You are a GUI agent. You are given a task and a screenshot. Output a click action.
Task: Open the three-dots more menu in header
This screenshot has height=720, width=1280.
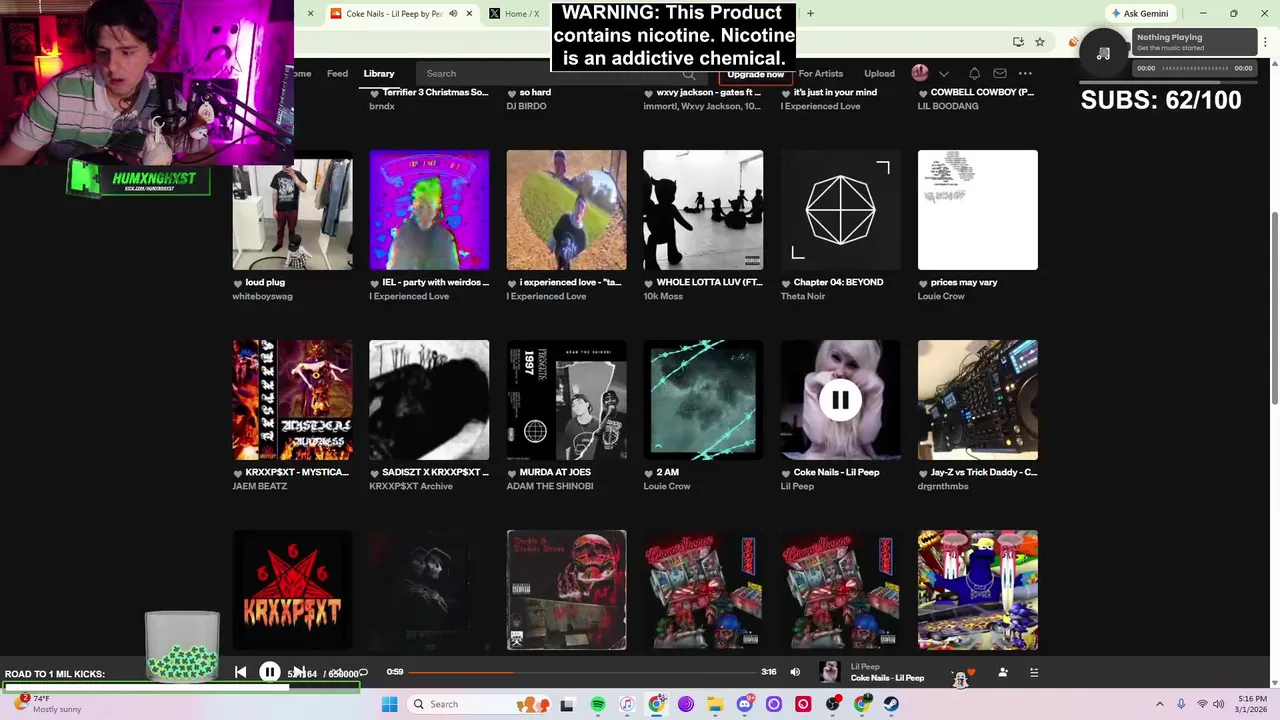coord(1025,73)
